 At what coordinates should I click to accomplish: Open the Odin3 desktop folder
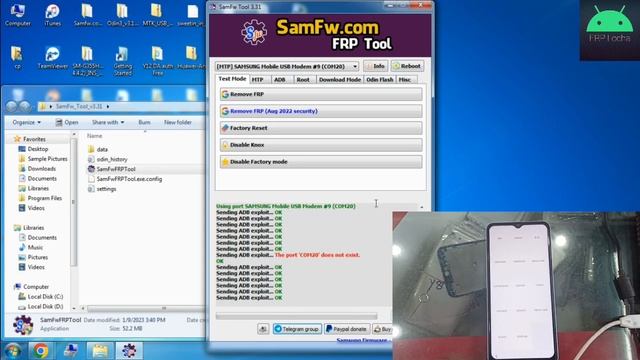coord(122,15)
